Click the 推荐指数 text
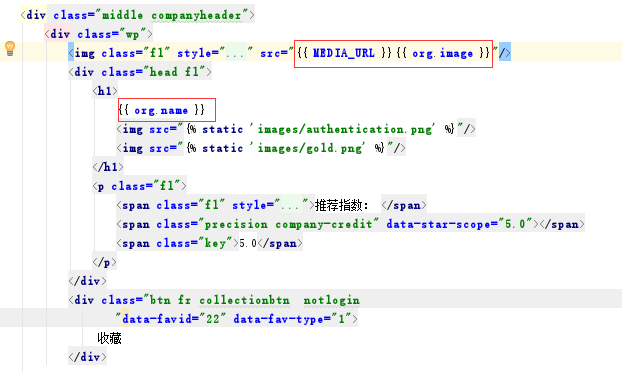Image resolution: width=622 pixels, height=372 pixels. click(x=342, y=205)
